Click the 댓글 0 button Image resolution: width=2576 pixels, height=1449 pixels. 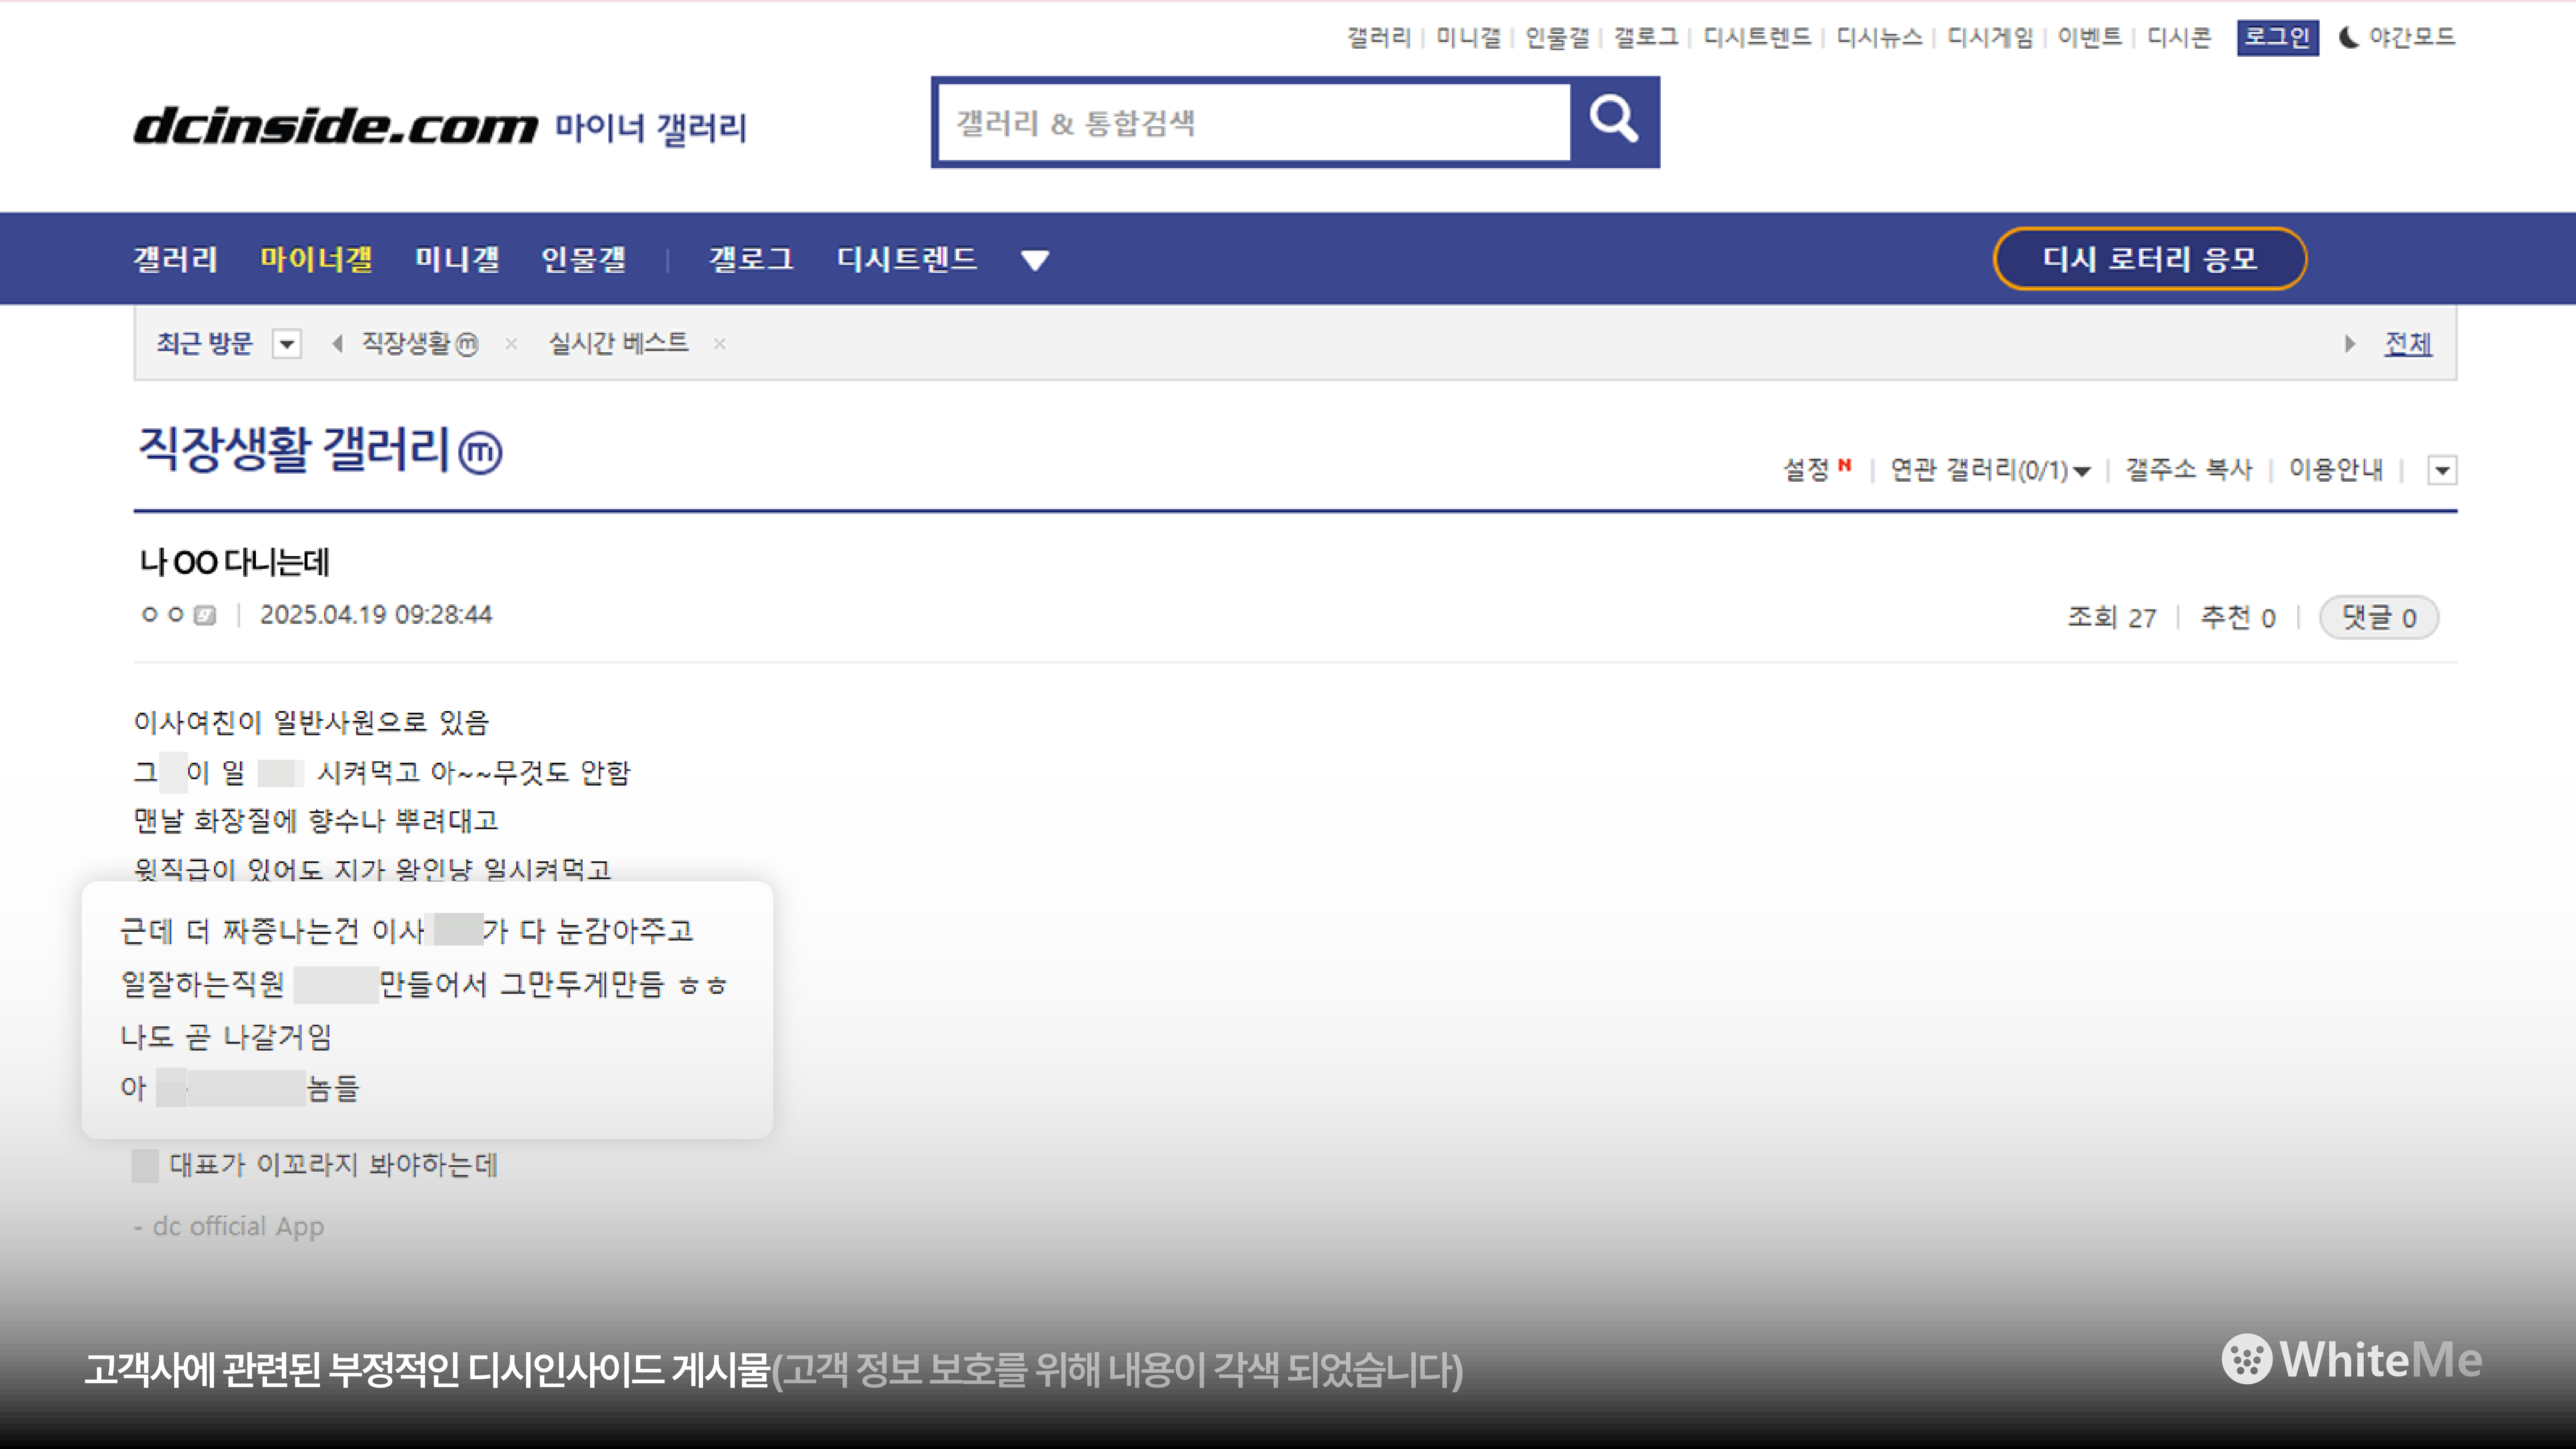(x=2379, y=618)
